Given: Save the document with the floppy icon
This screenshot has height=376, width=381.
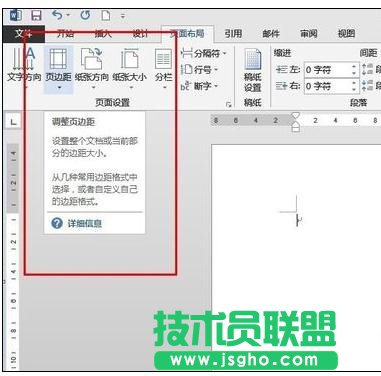Looking at the screenshot, I should coord(36,16).
